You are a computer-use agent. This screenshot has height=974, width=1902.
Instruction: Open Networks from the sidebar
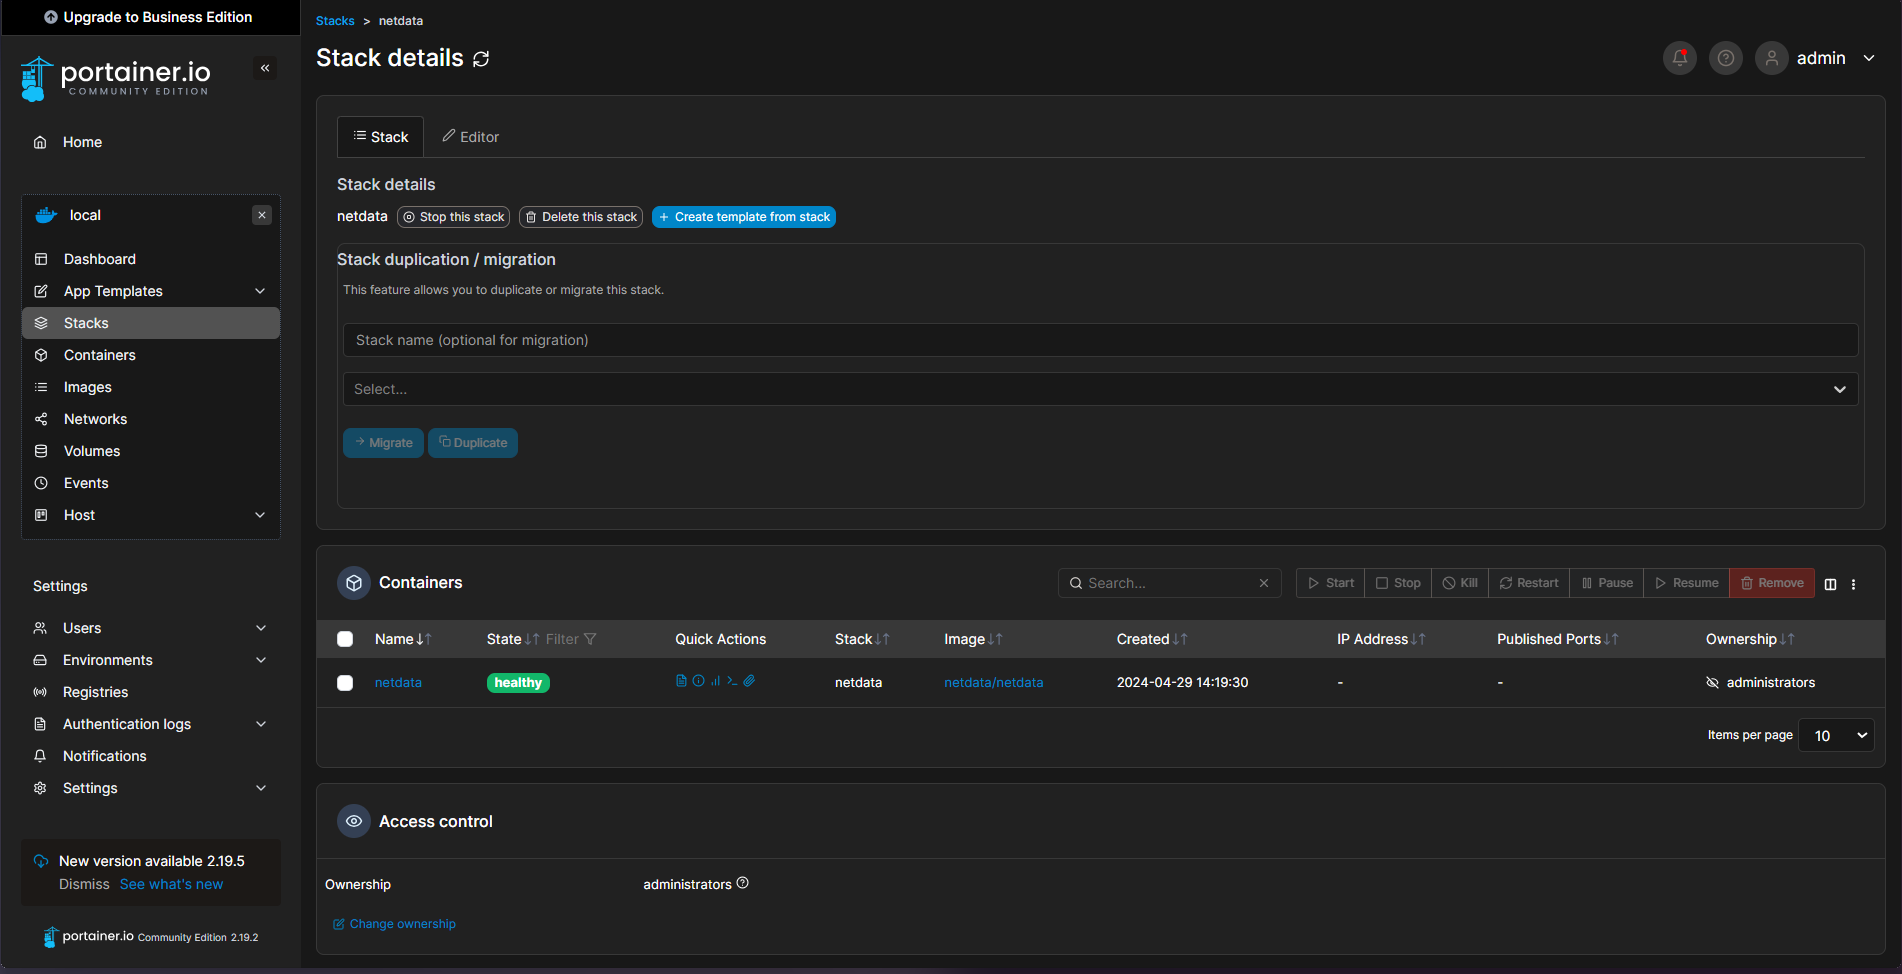pos(94,418)
